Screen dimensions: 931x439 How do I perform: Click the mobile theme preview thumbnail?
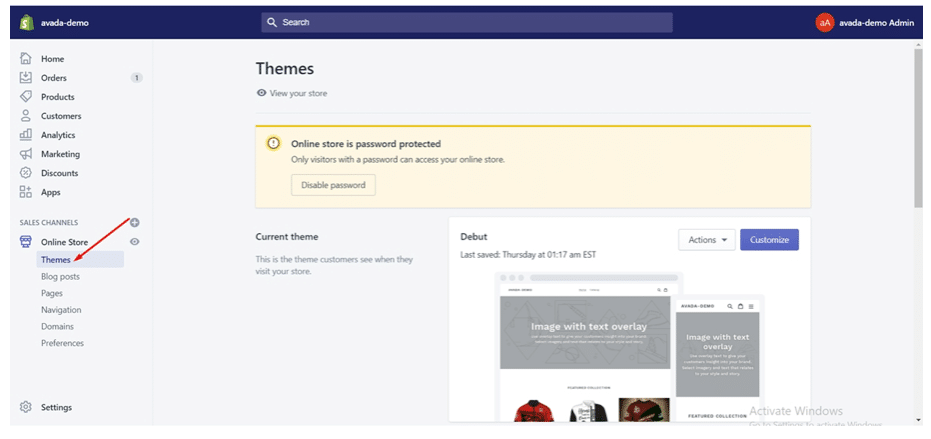coord(718,359)
